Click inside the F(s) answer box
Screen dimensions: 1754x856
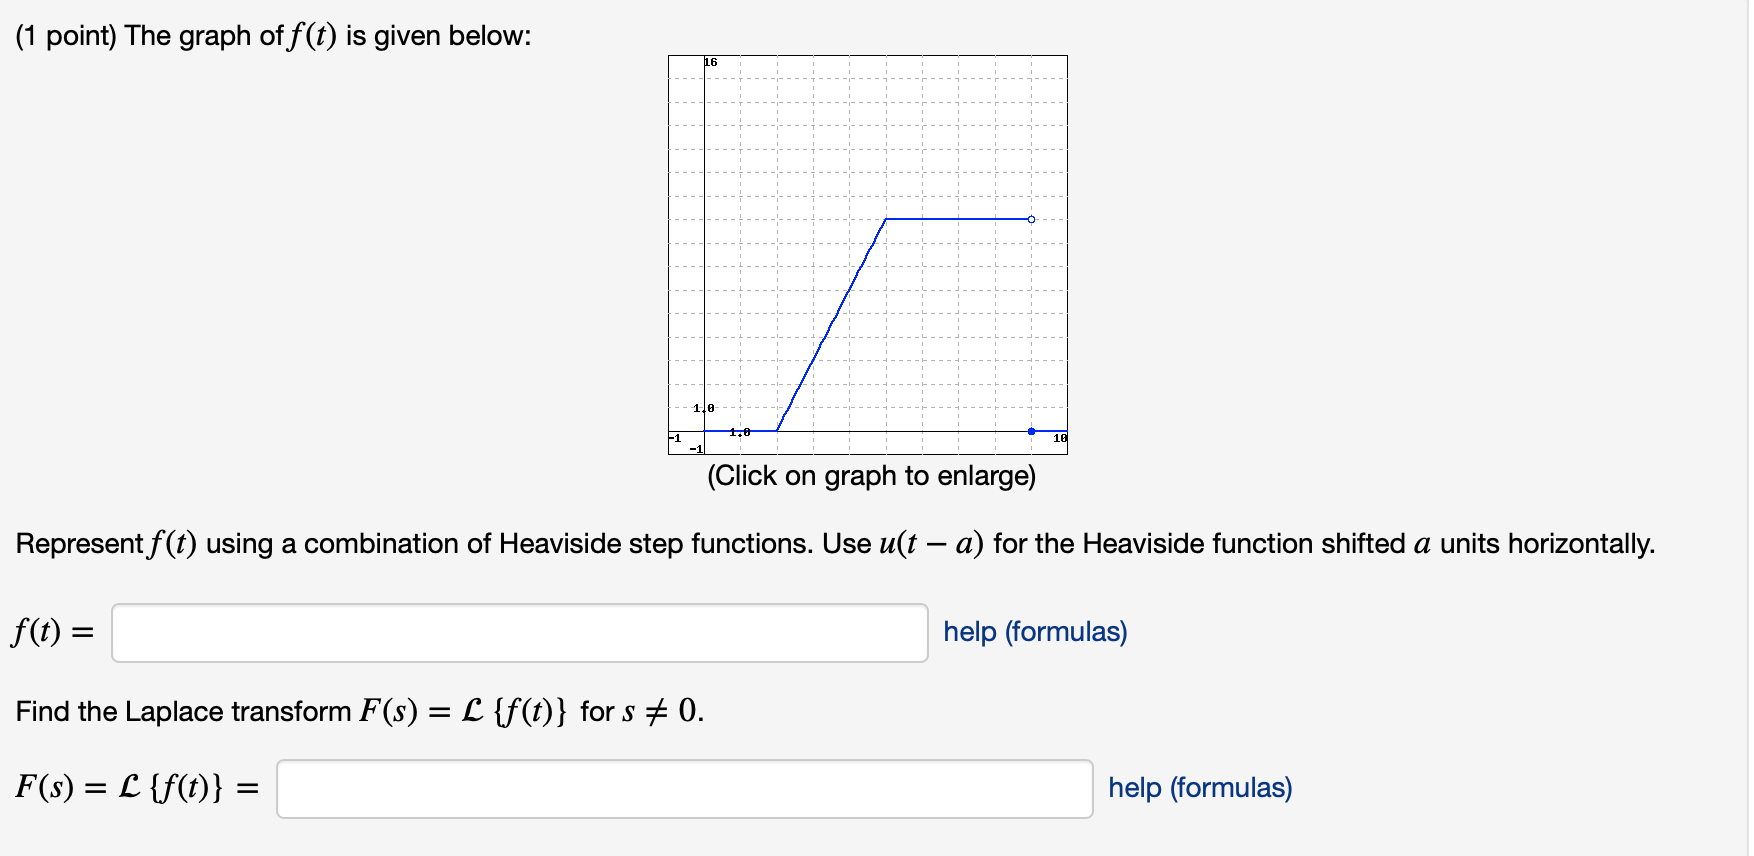coord(685,789)
